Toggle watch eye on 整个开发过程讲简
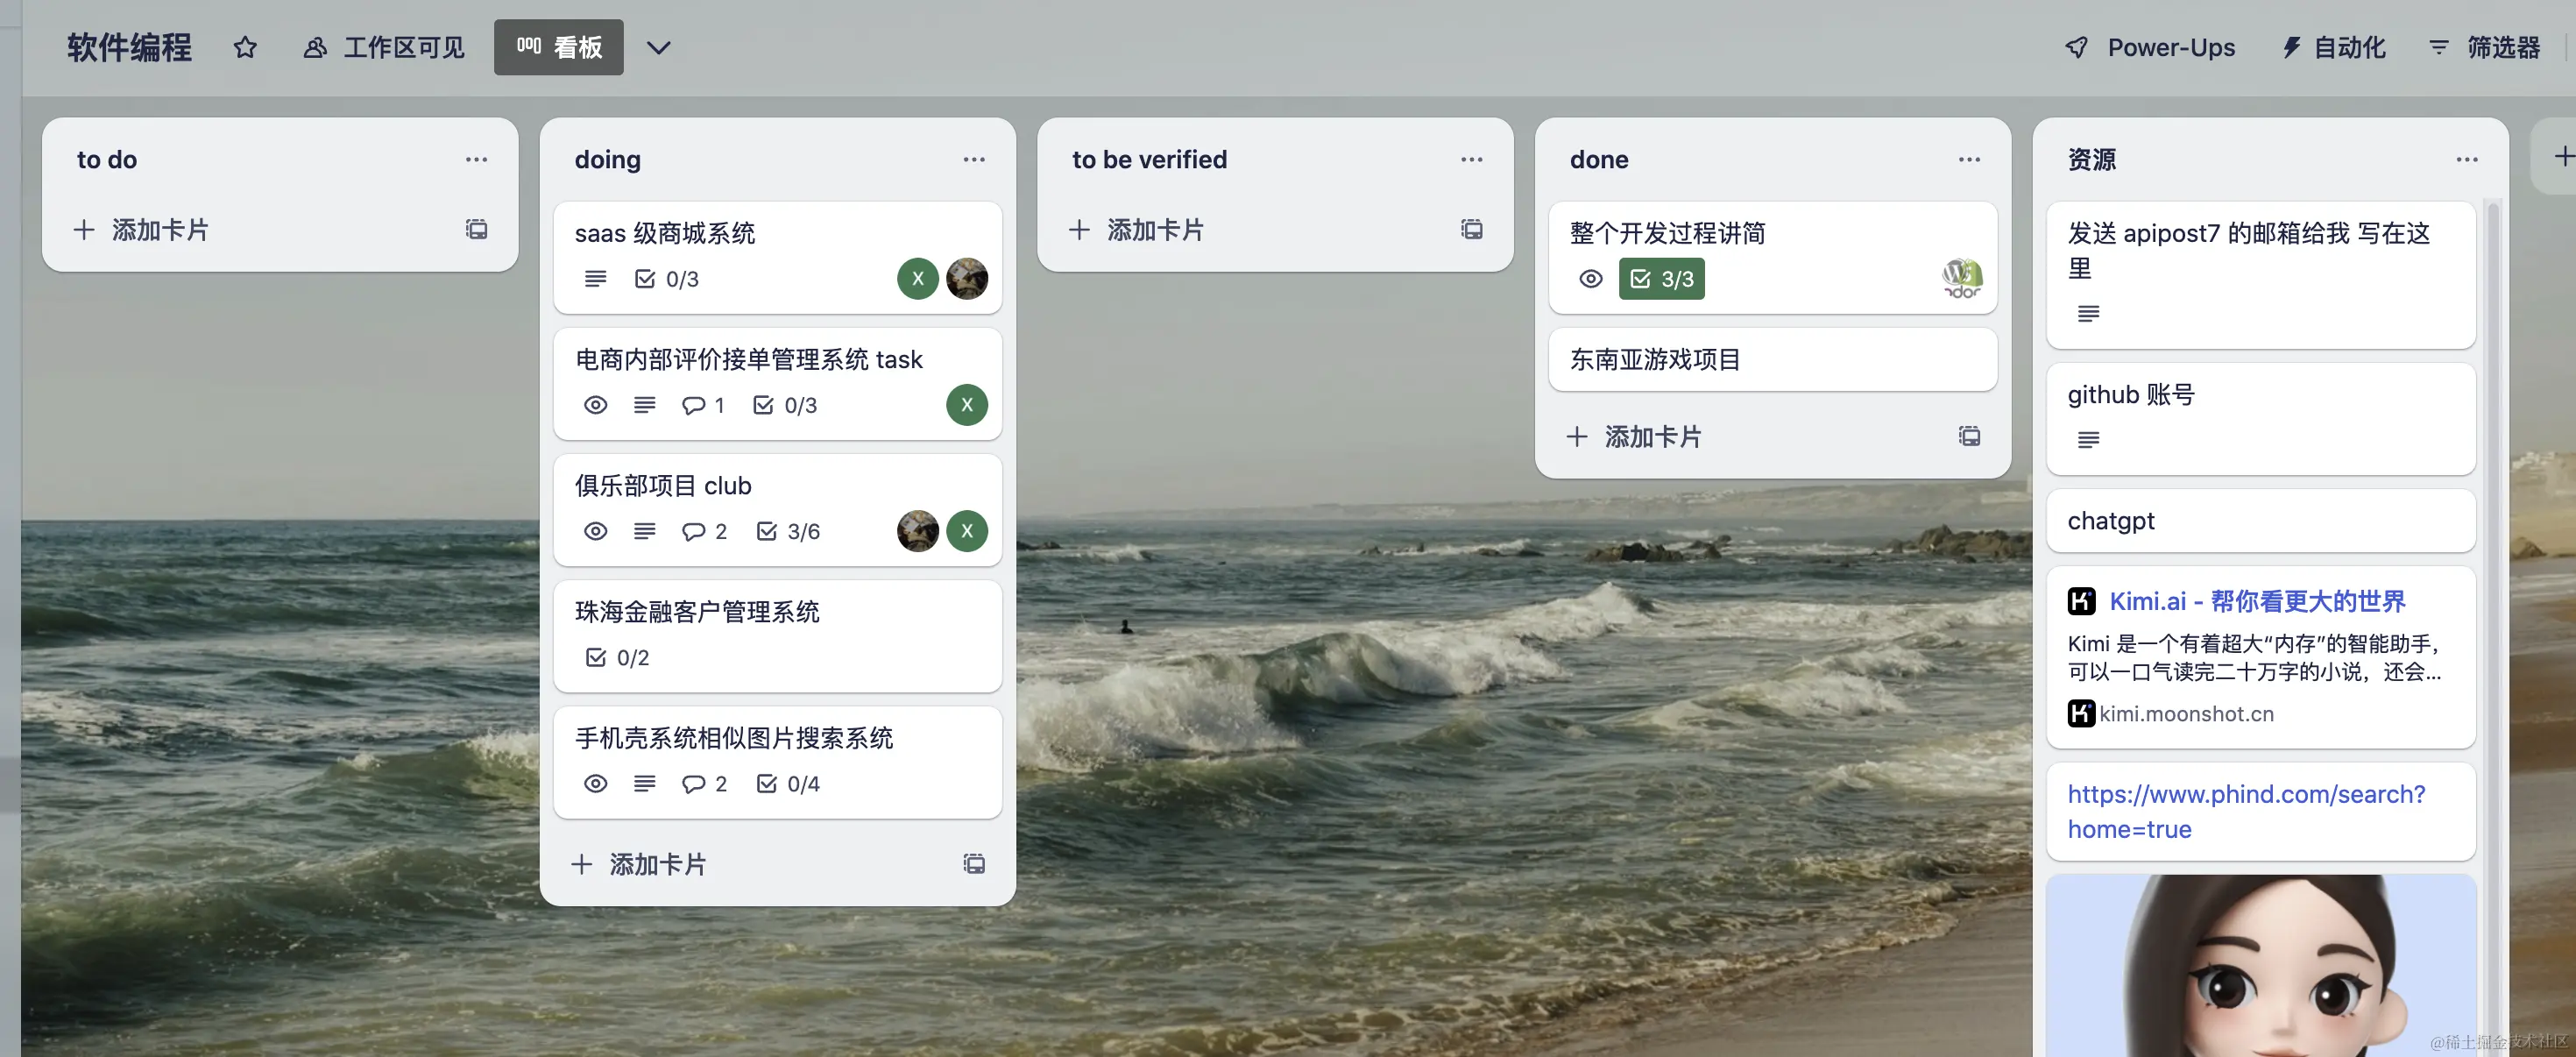The height and width of the screenshot is (1057, 2576). pos(1591,279)
